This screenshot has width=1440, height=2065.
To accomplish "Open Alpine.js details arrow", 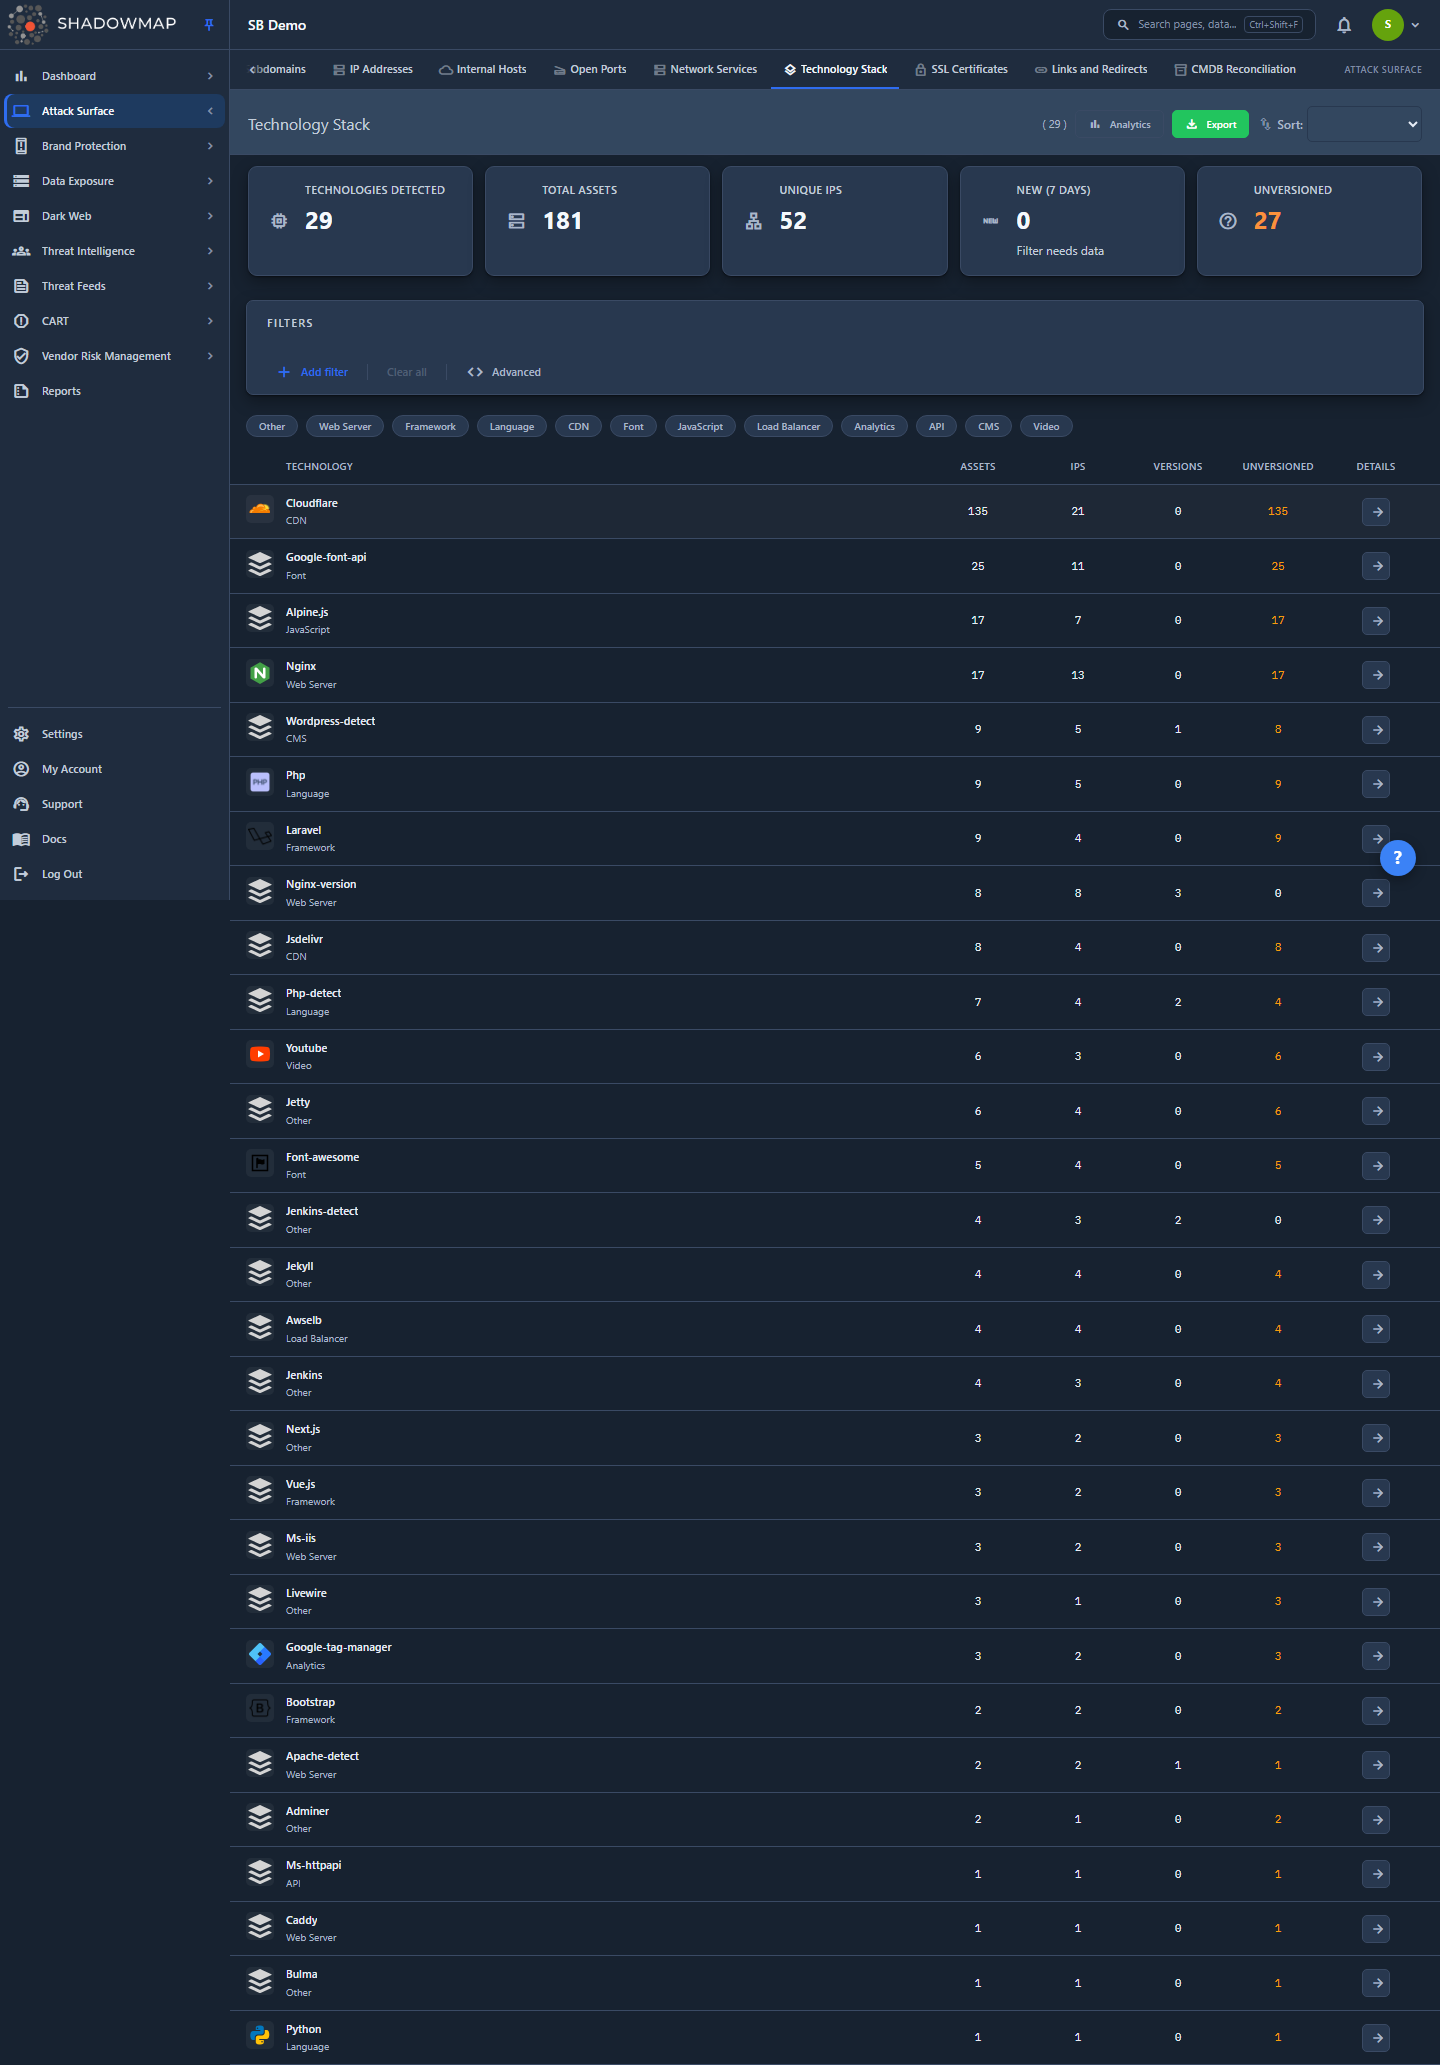I will (x=1376, y=621).
